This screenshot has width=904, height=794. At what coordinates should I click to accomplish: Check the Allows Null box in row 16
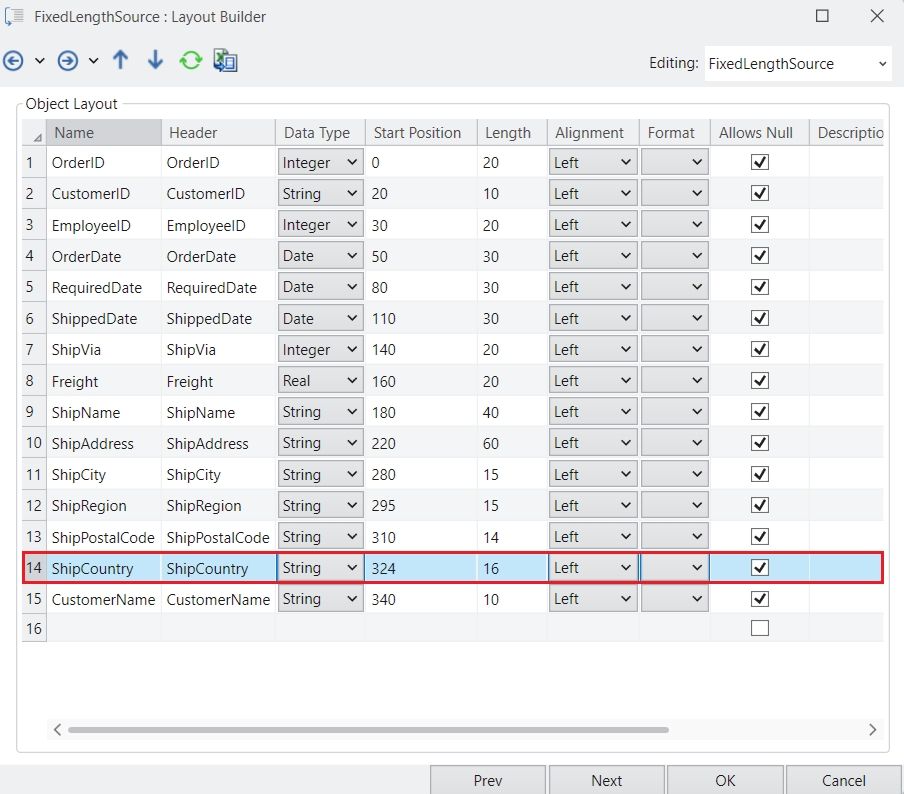click(760, 629)
